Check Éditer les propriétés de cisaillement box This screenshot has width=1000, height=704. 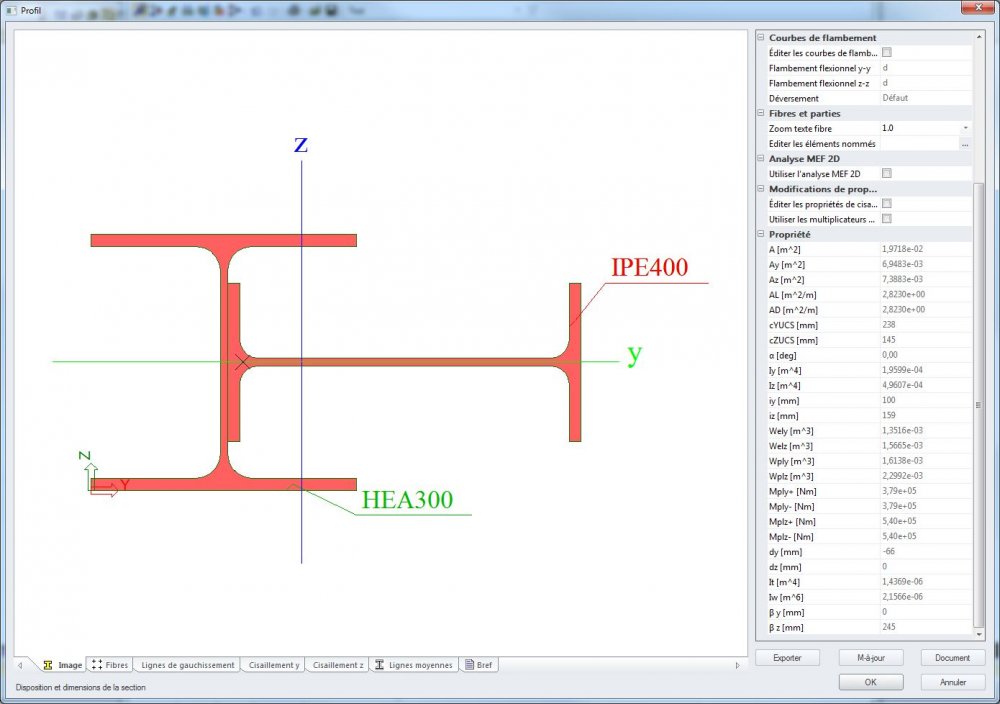pyautogui.click(x=886, y=203)
